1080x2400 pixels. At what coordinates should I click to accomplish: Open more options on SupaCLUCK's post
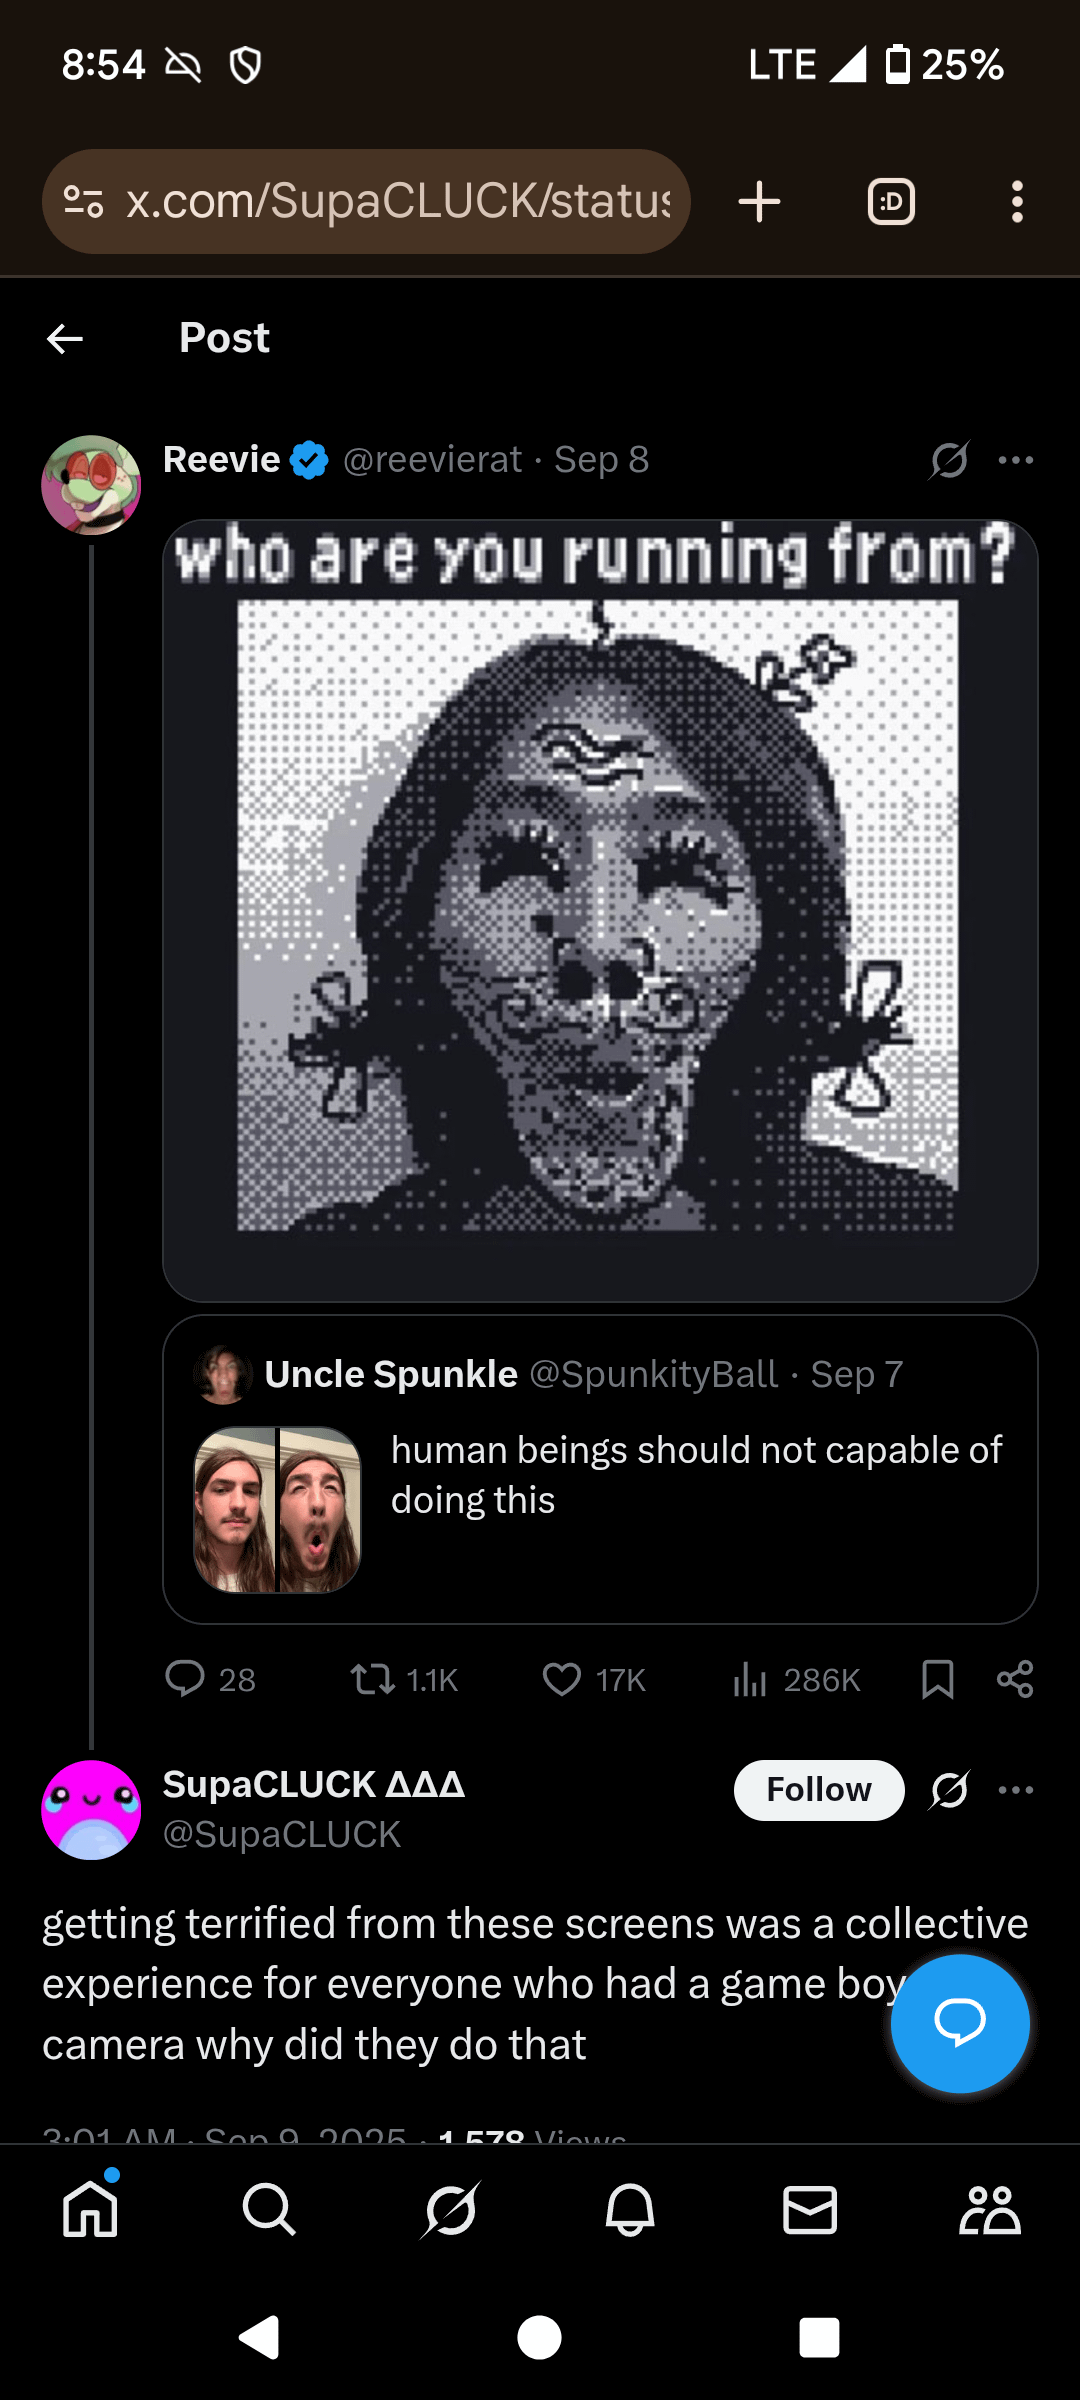1016,1790
